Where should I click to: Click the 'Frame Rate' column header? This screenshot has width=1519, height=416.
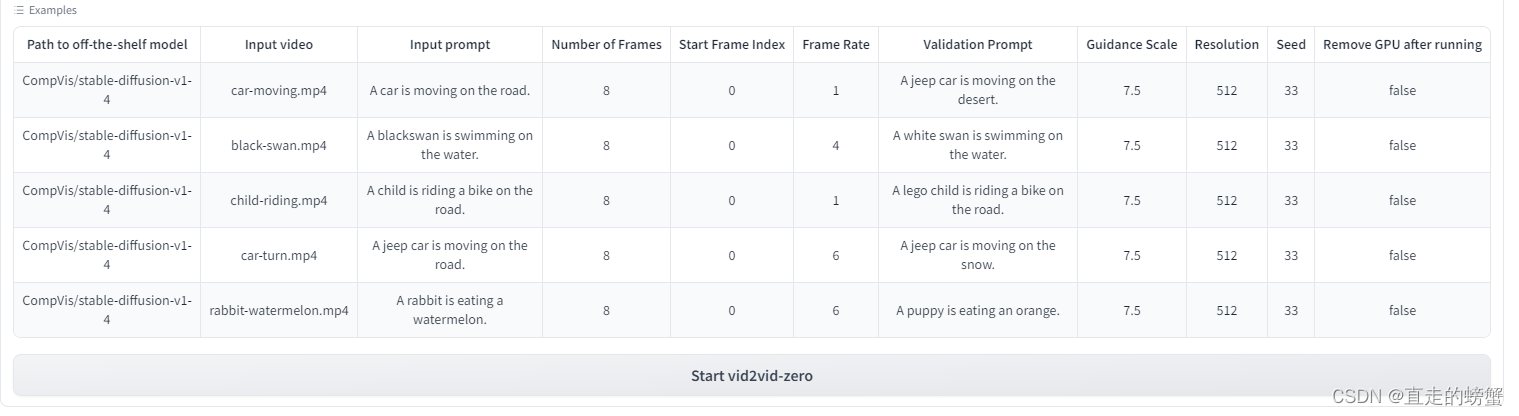point(835,45)
